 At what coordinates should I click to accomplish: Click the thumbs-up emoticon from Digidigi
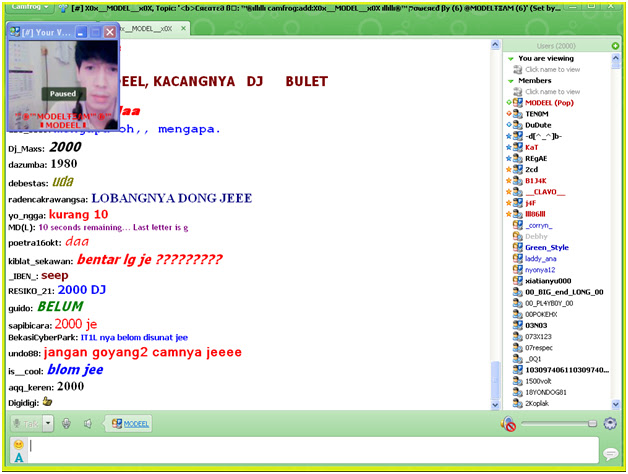pos(47,401)
